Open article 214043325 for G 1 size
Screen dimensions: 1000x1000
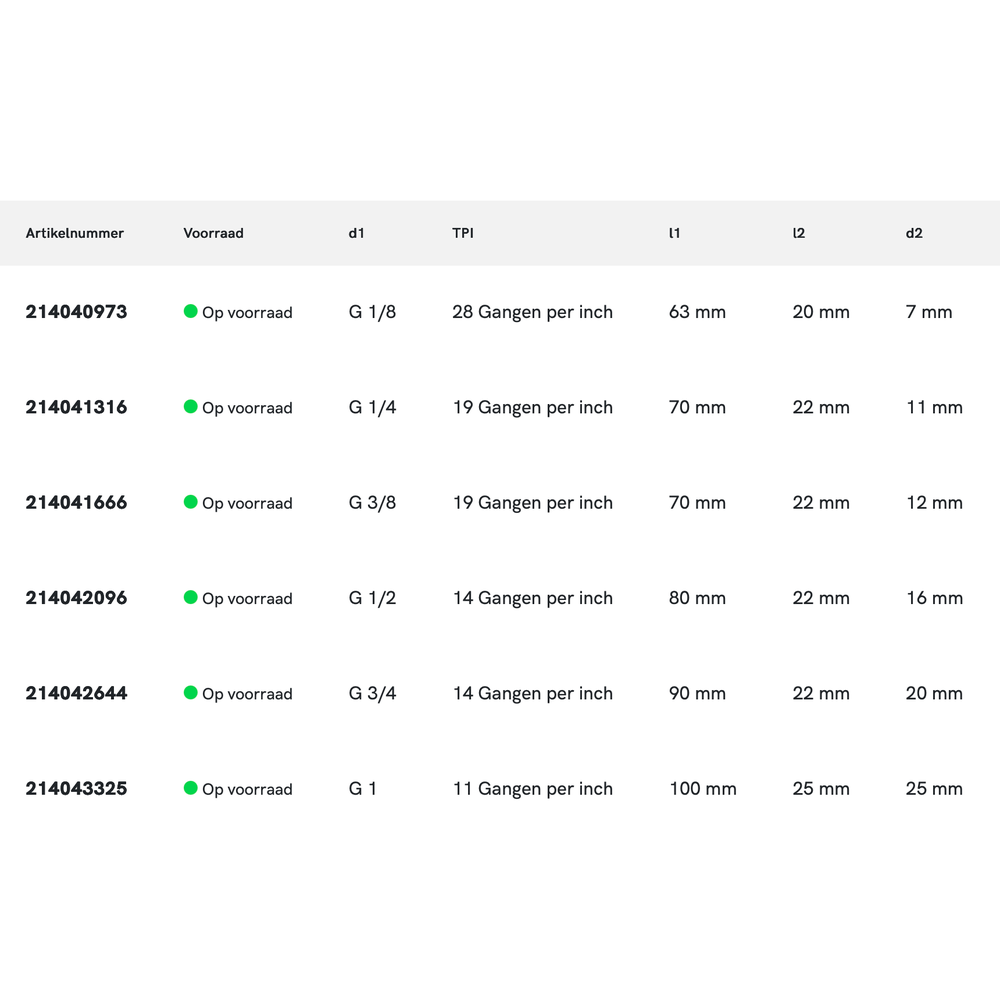click(76, 789)
